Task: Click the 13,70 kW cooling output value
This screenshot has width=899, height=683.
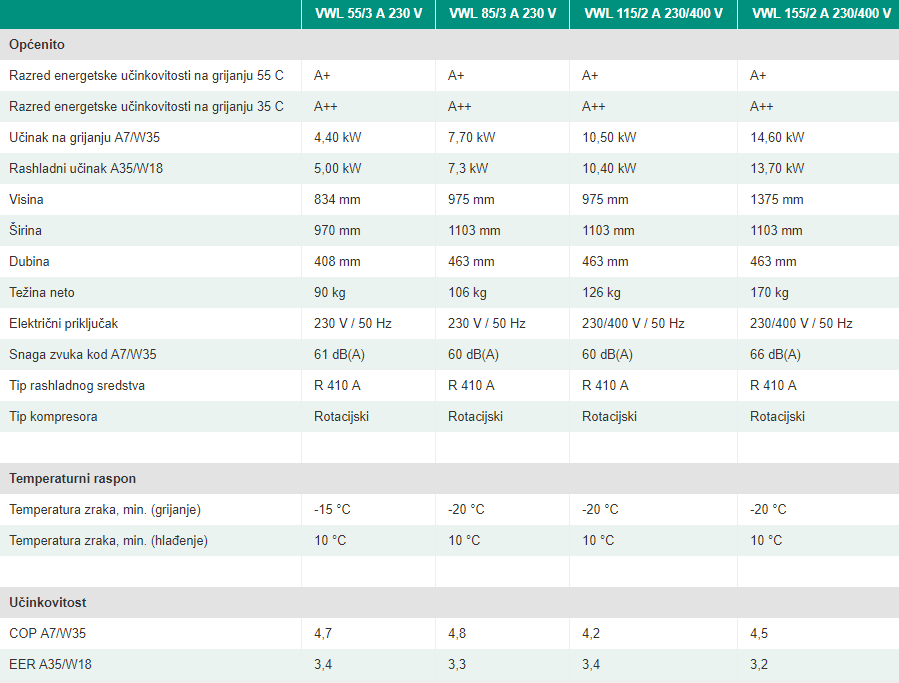Action: point(777,169)
